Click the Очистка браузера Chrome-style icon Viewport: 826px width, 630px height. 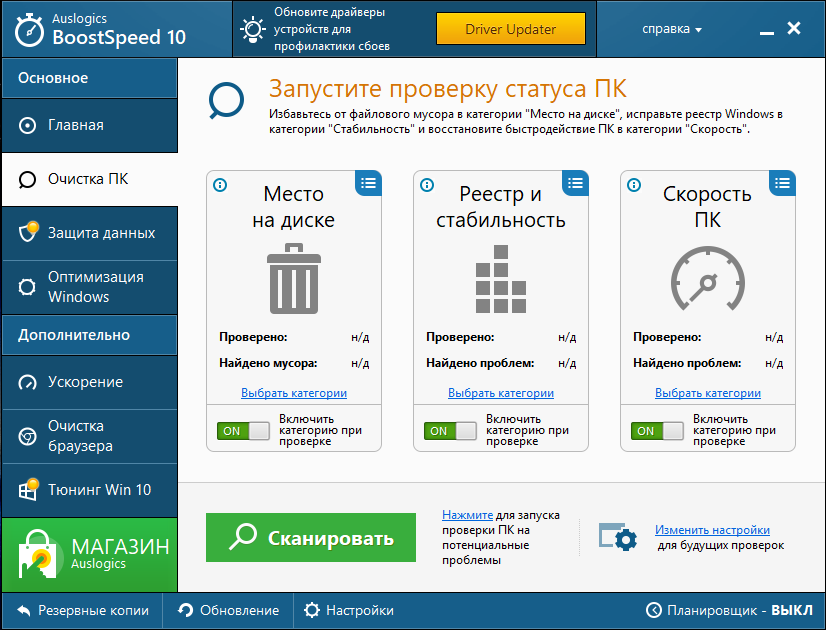tap(27, 436)
